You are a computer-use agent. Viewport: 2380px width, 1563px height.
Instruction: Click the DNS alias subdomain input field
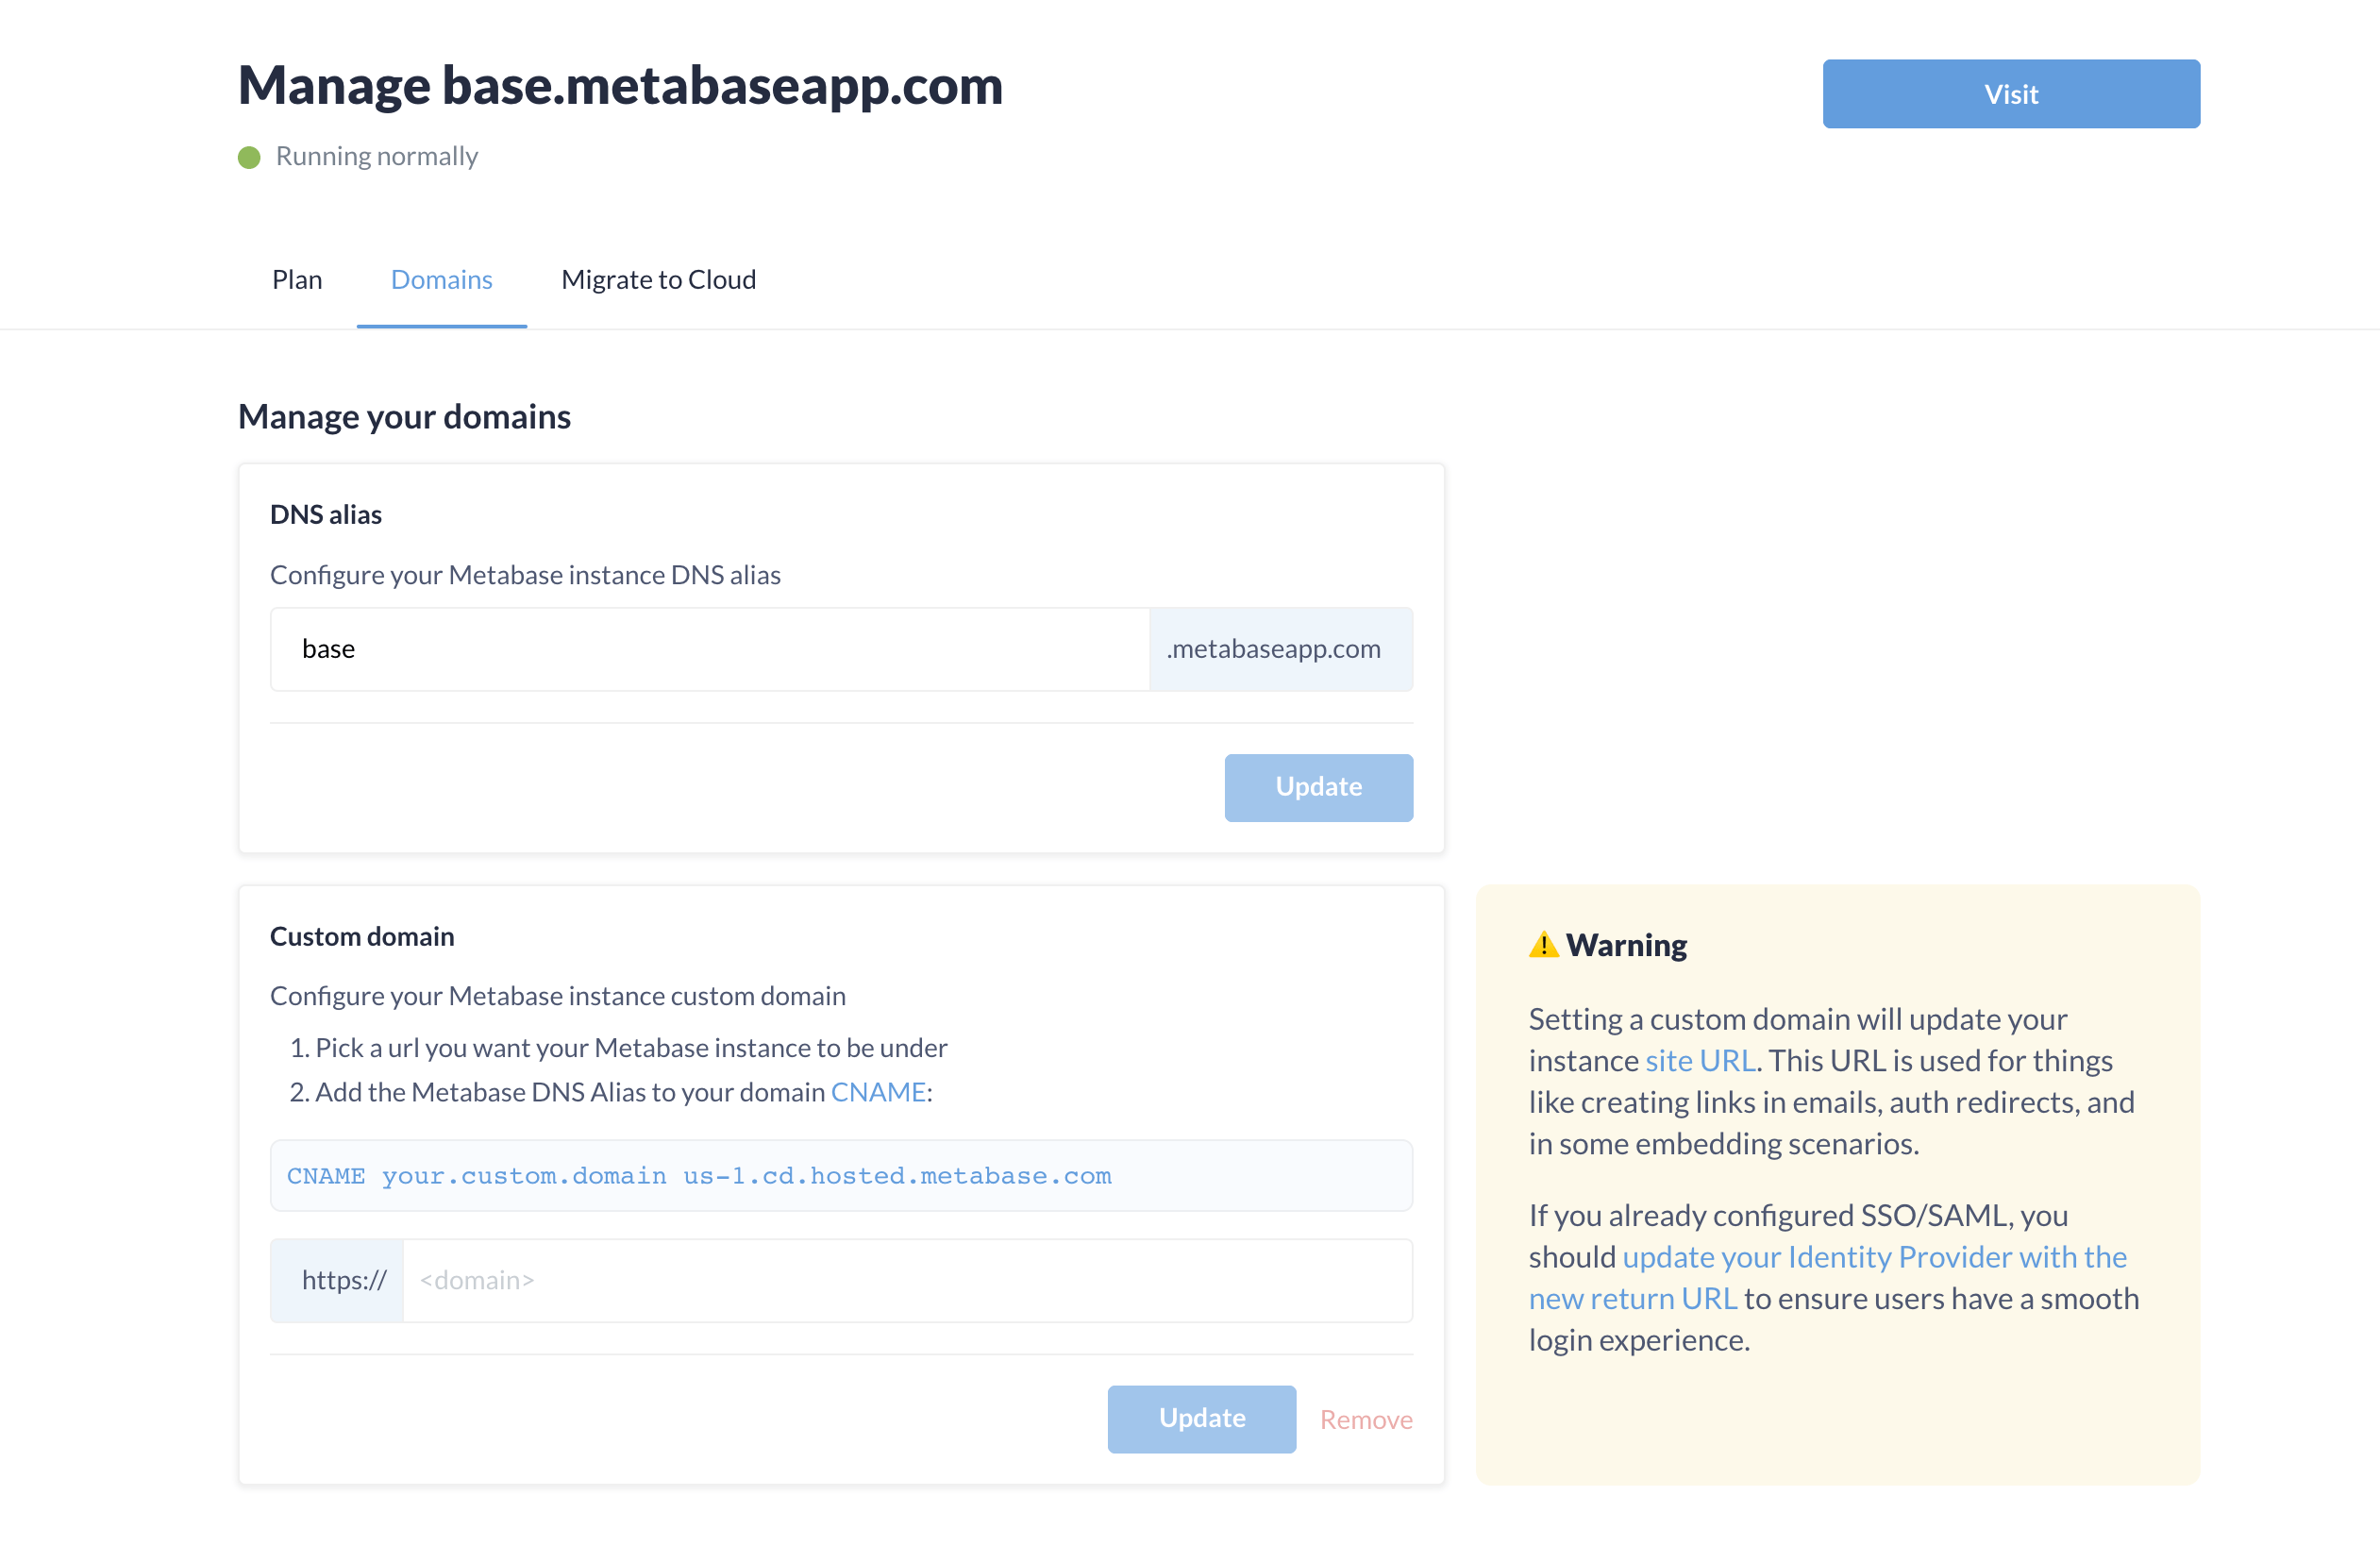pos(710,647)
